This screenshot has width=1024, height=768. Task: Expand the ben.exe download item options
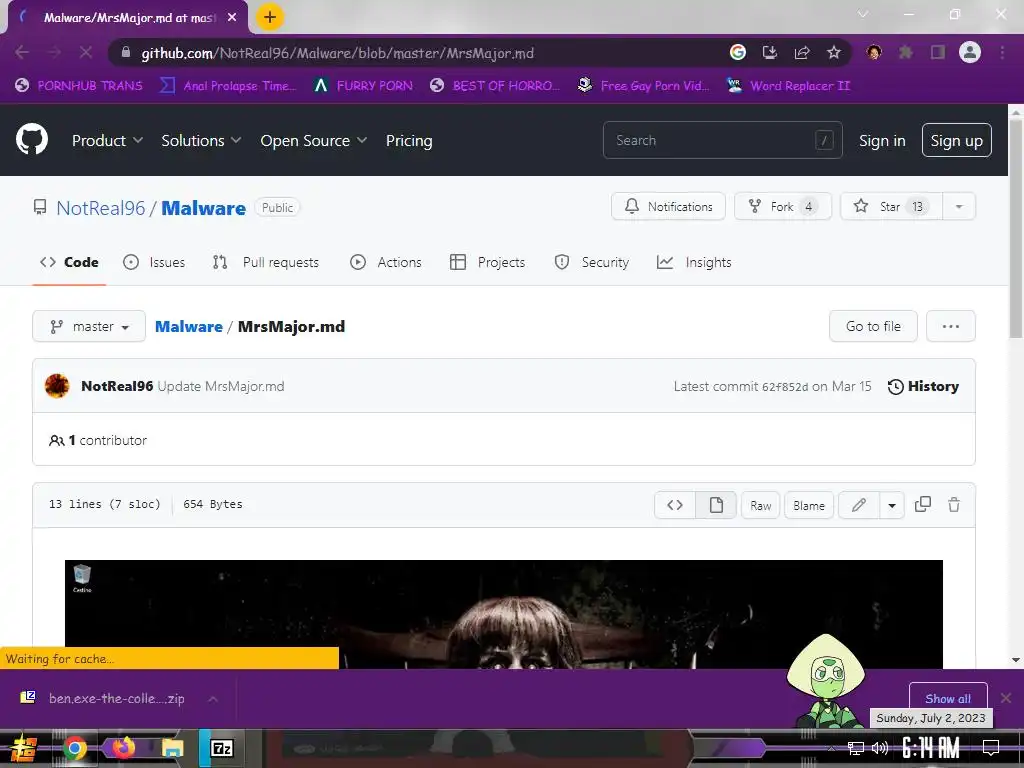(213, 699)
